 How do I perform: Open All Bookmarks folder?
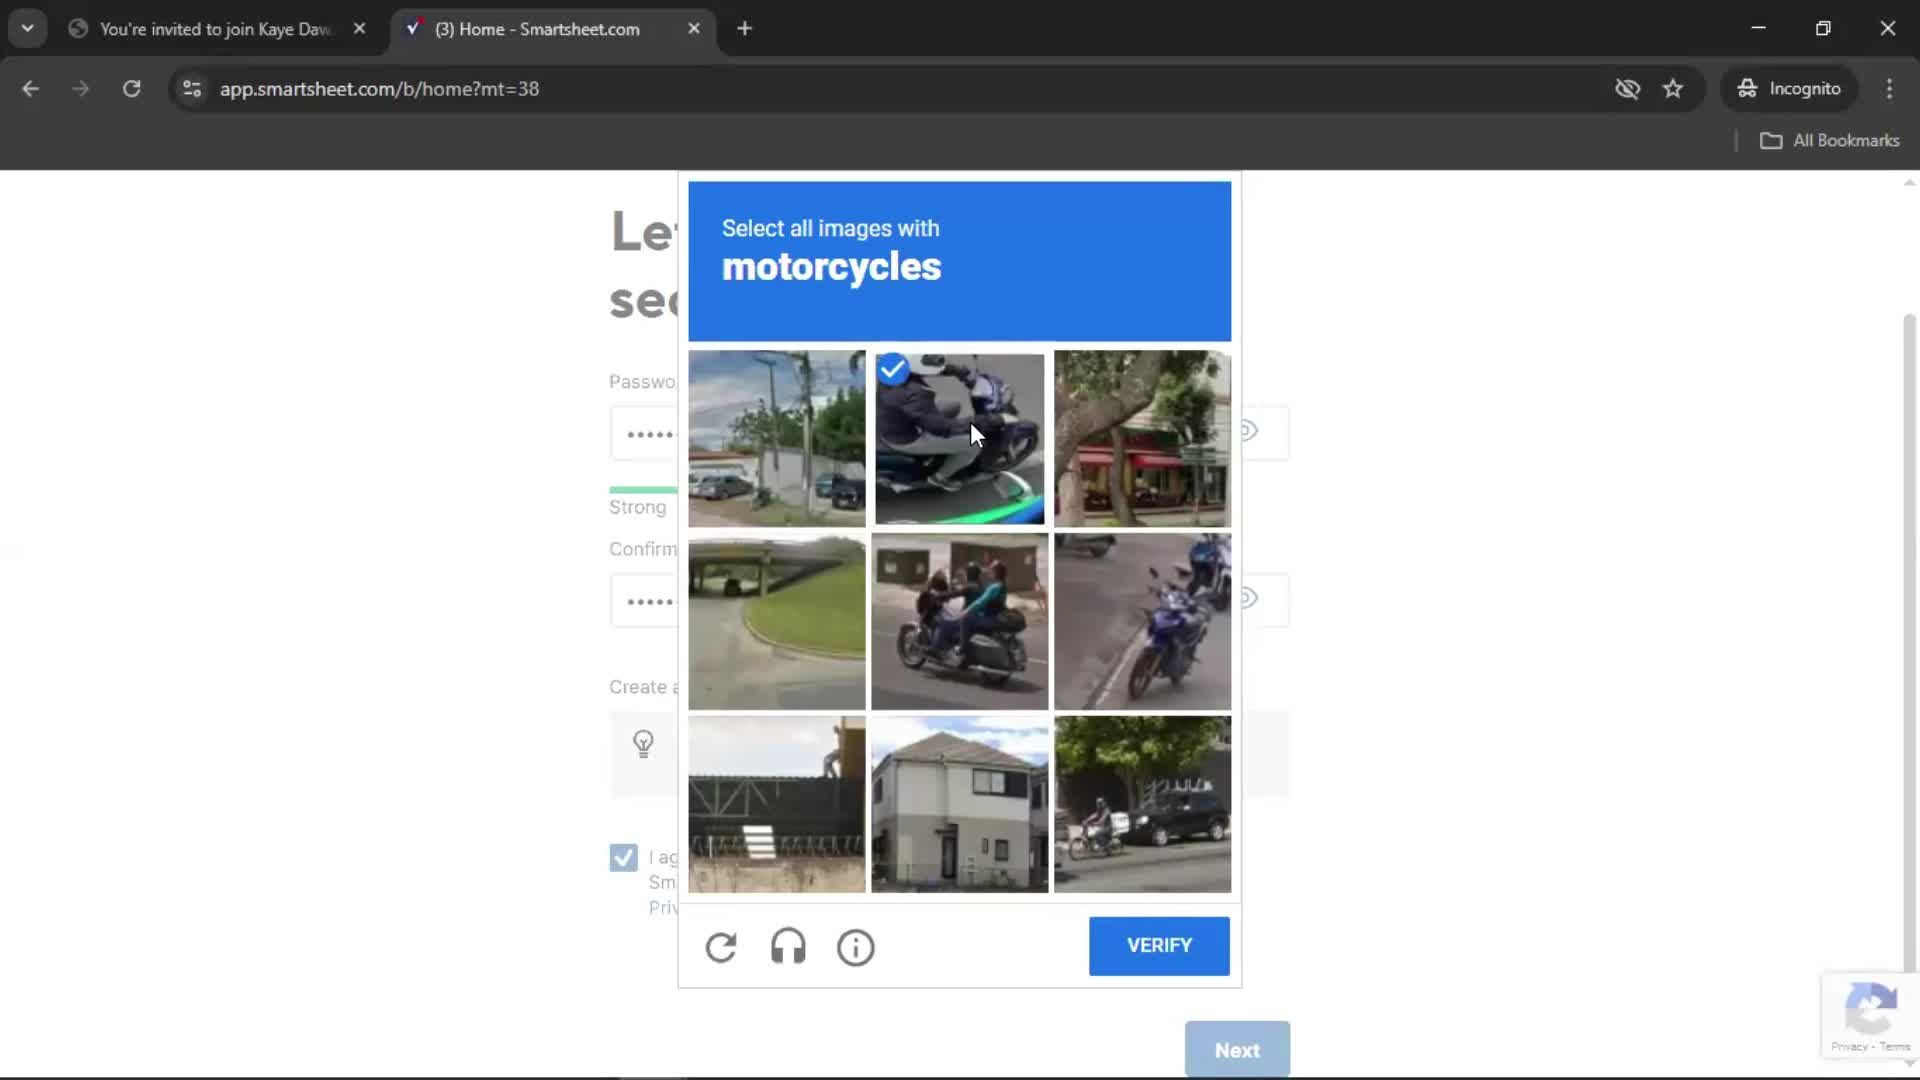click(1830, 141)
